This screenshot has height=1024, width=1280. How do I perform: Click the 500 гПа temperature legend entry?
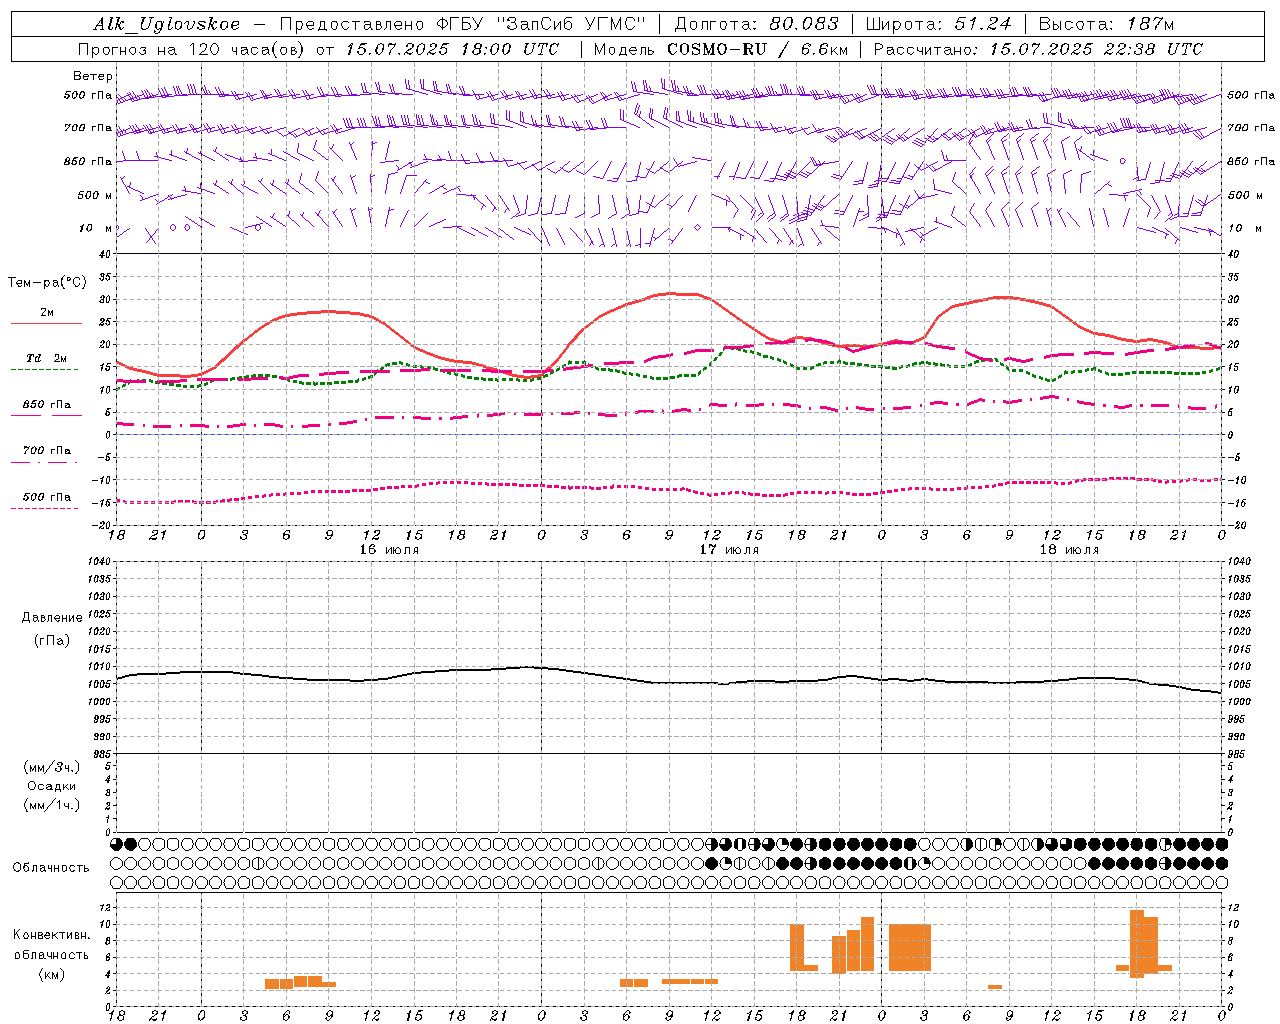47,497
